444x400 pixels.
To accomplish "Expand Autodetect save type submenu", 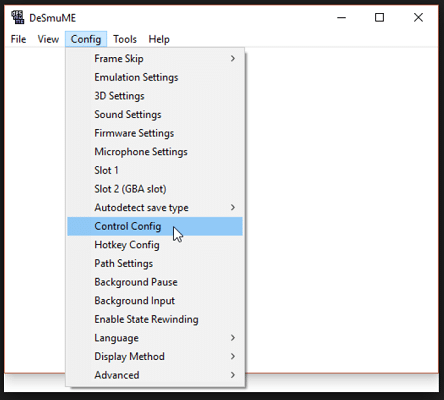I will pos(155,208).
